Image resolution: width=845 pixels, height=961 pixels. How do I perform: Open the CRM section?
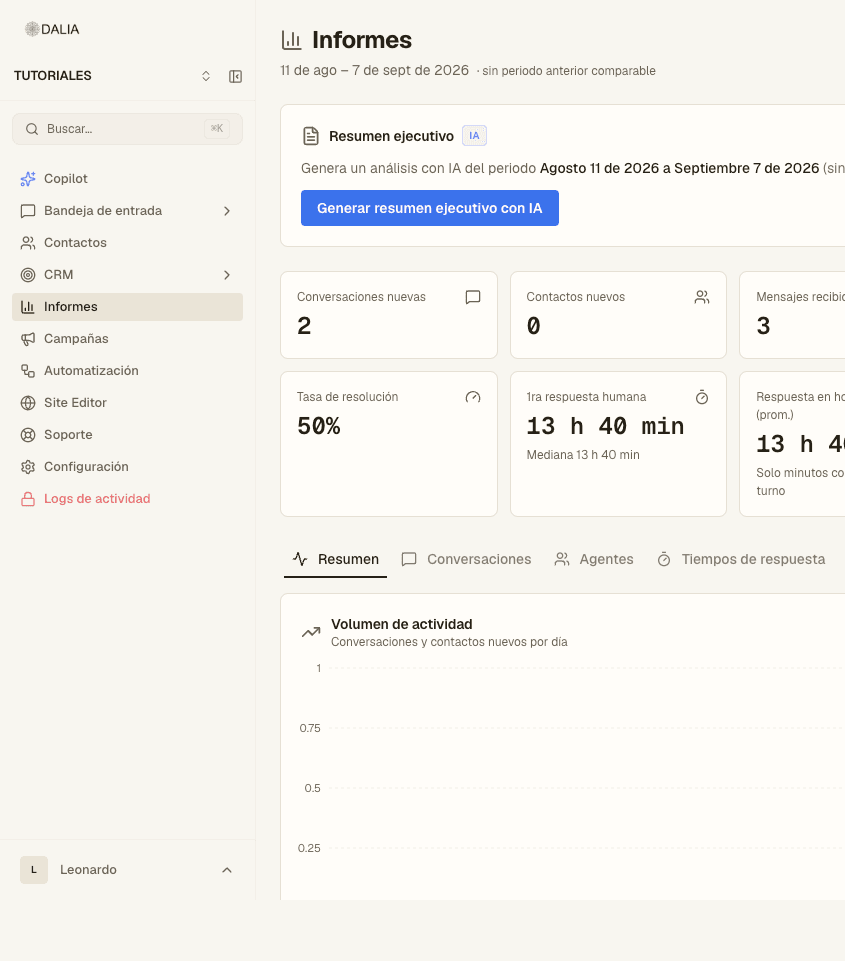(127, 275)
